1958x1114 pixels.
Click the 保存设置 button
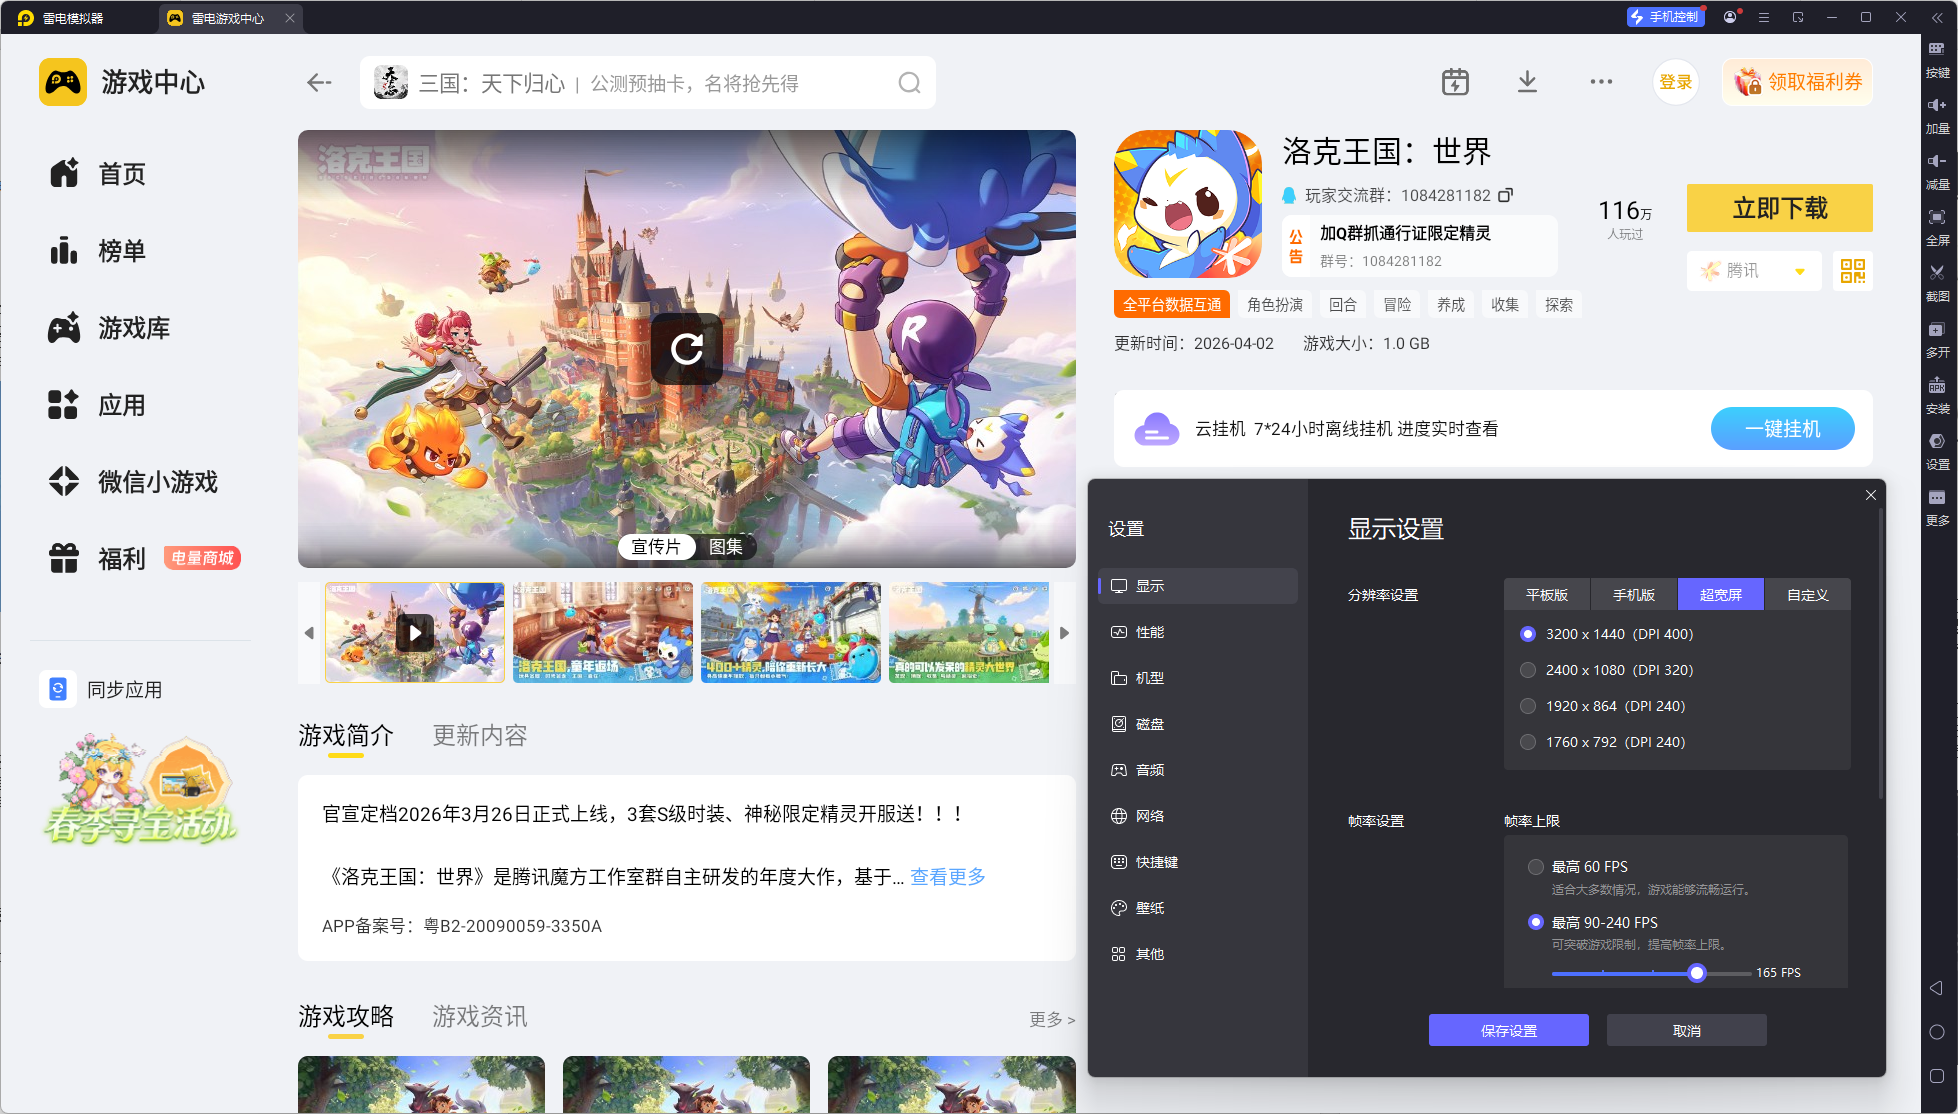(1508, 1031)
